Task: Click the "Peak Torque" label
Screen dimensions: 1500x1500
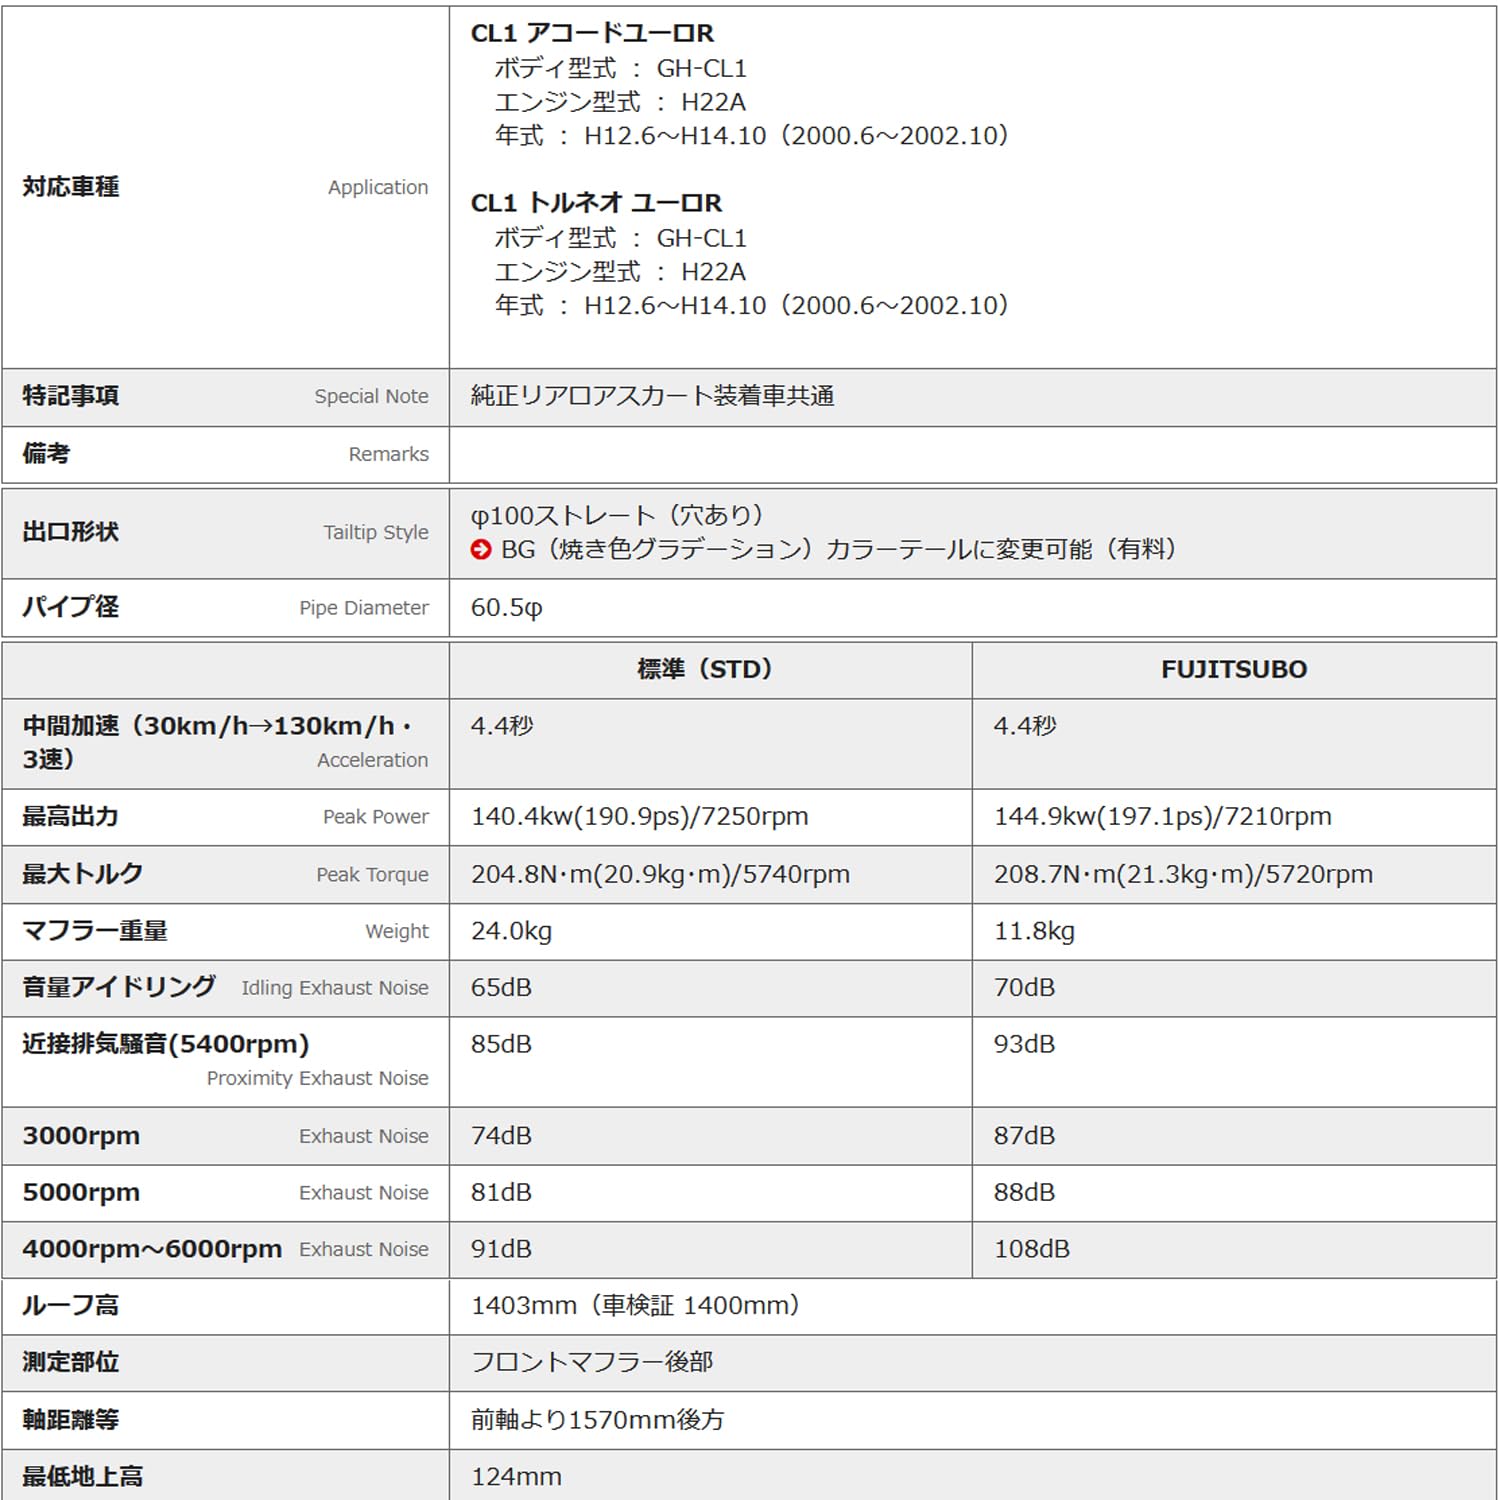Action: point(373,875)
